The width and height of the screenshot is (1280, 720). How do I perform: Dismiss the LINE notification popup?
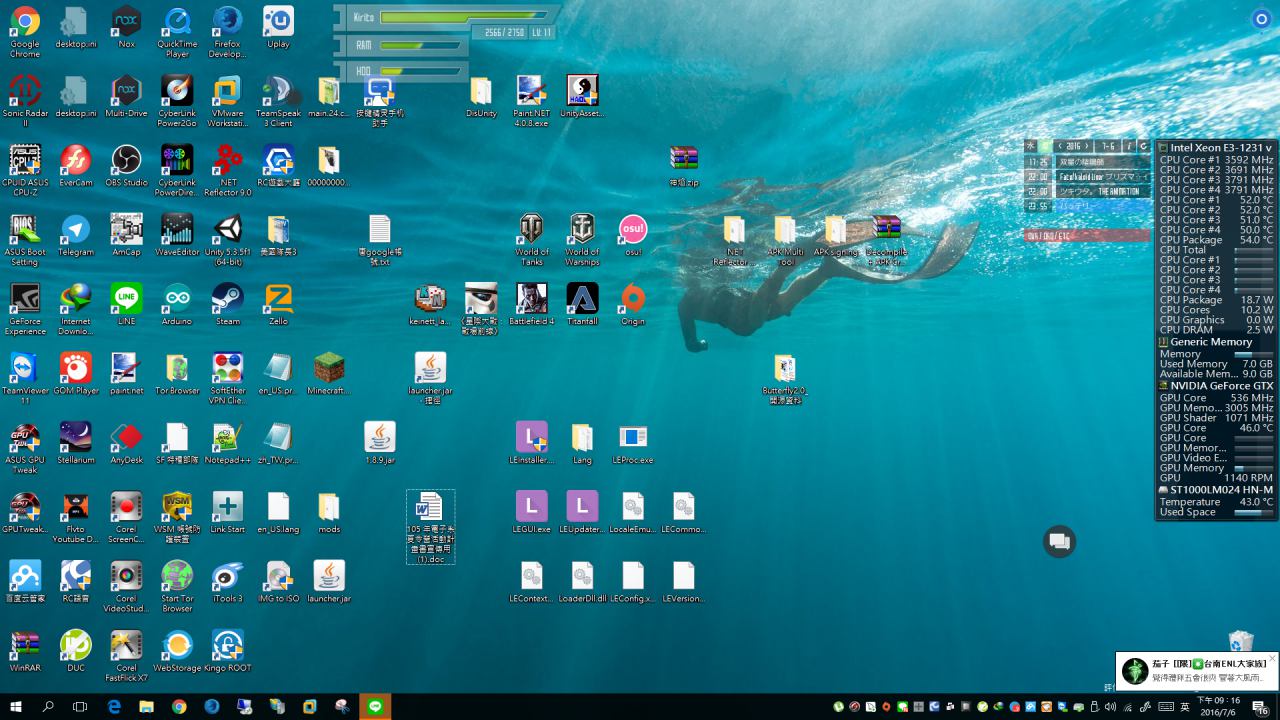(1272, 658)
